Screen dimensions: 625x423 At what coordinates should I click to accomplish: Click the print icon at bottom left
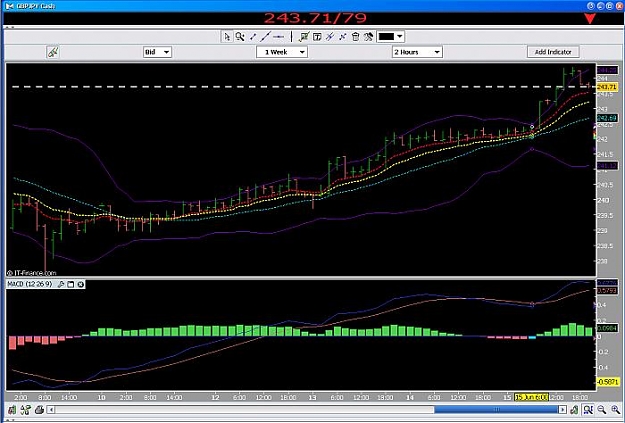coord(39,409)
